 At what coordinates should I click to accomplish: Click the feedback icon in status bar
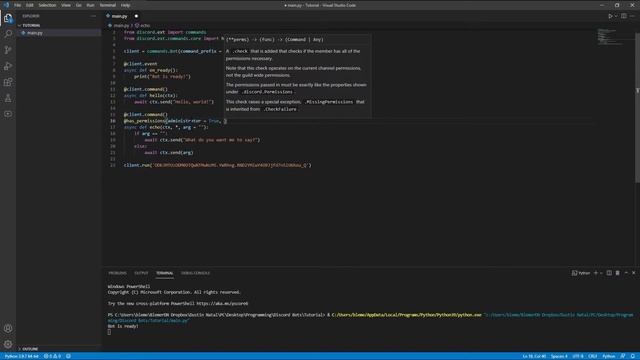[623, 356]
